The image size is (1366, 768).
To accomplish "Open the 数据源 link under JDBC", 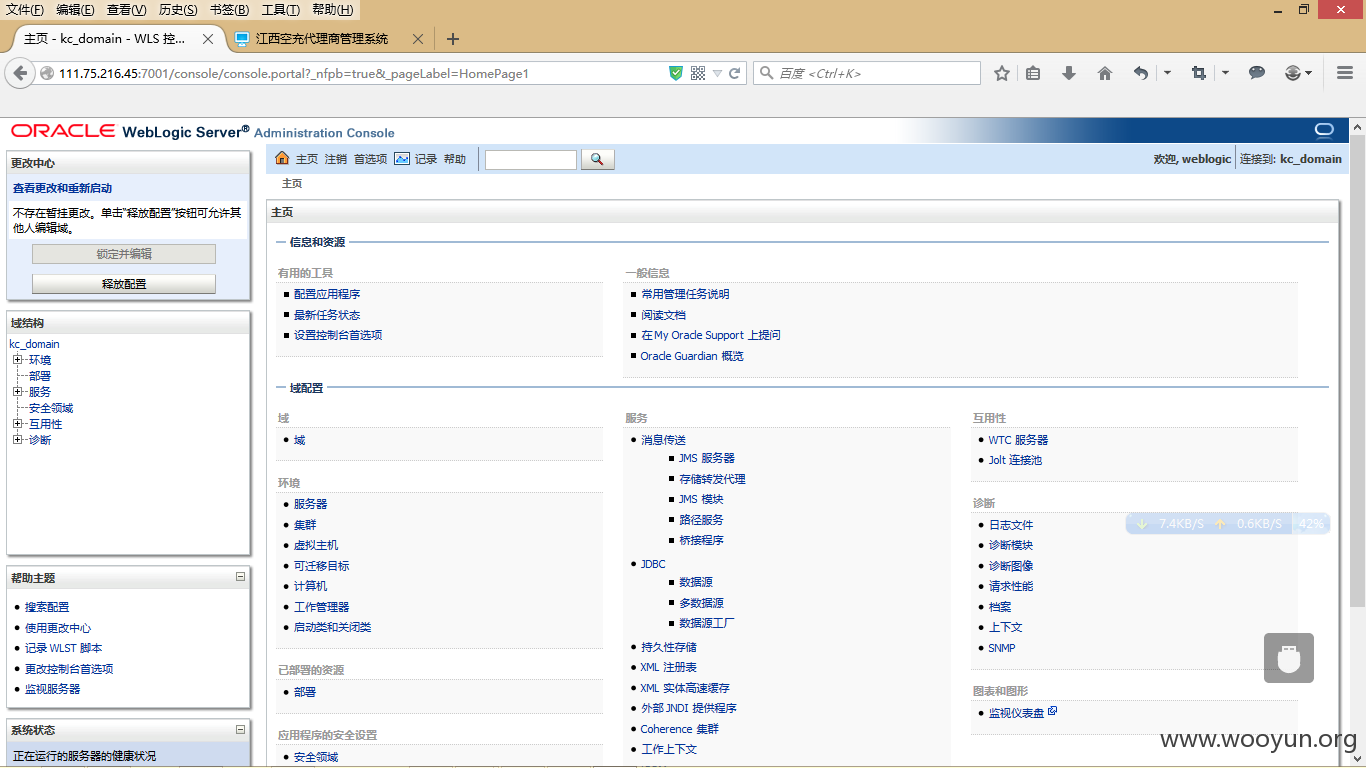I will (696, 582).
